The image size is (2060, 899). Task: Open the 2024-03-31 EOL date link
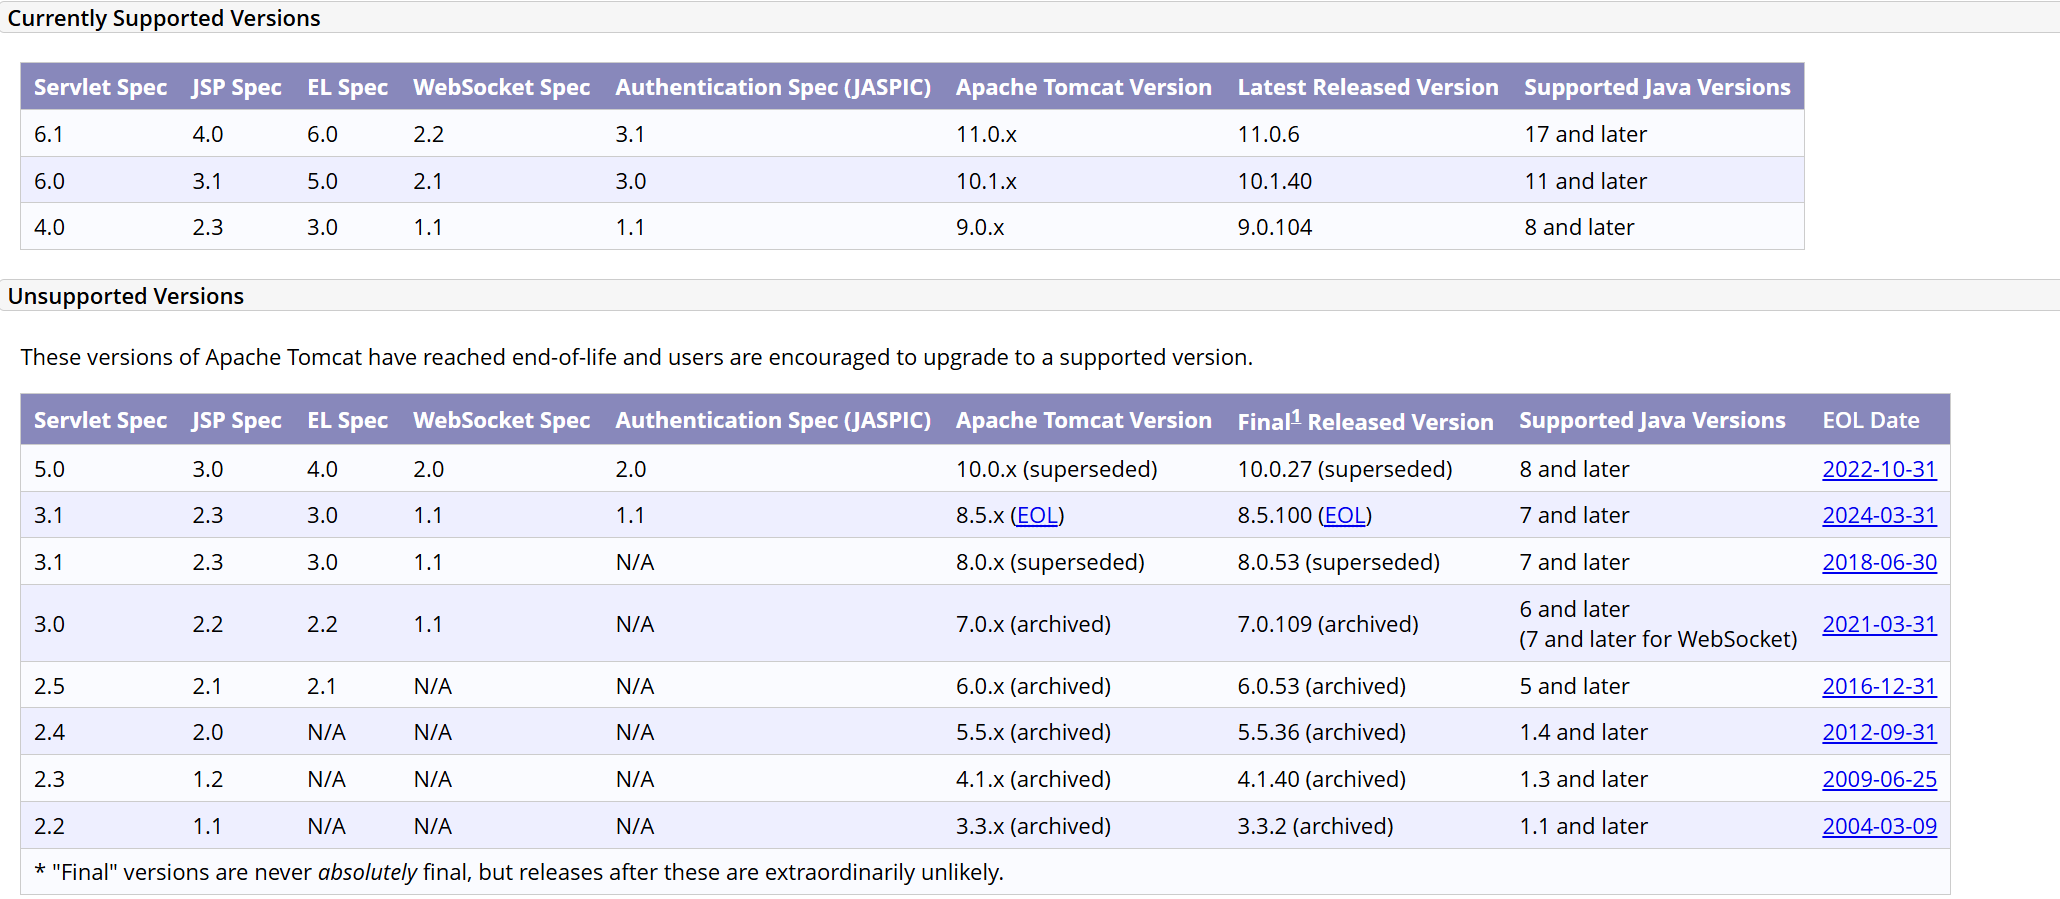click(1879, 515)
